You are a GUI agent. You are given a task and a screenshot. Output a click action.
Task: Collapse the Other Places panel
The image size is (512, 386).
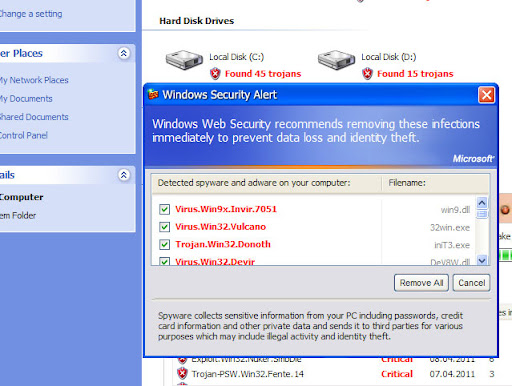[x=124, y=53]
